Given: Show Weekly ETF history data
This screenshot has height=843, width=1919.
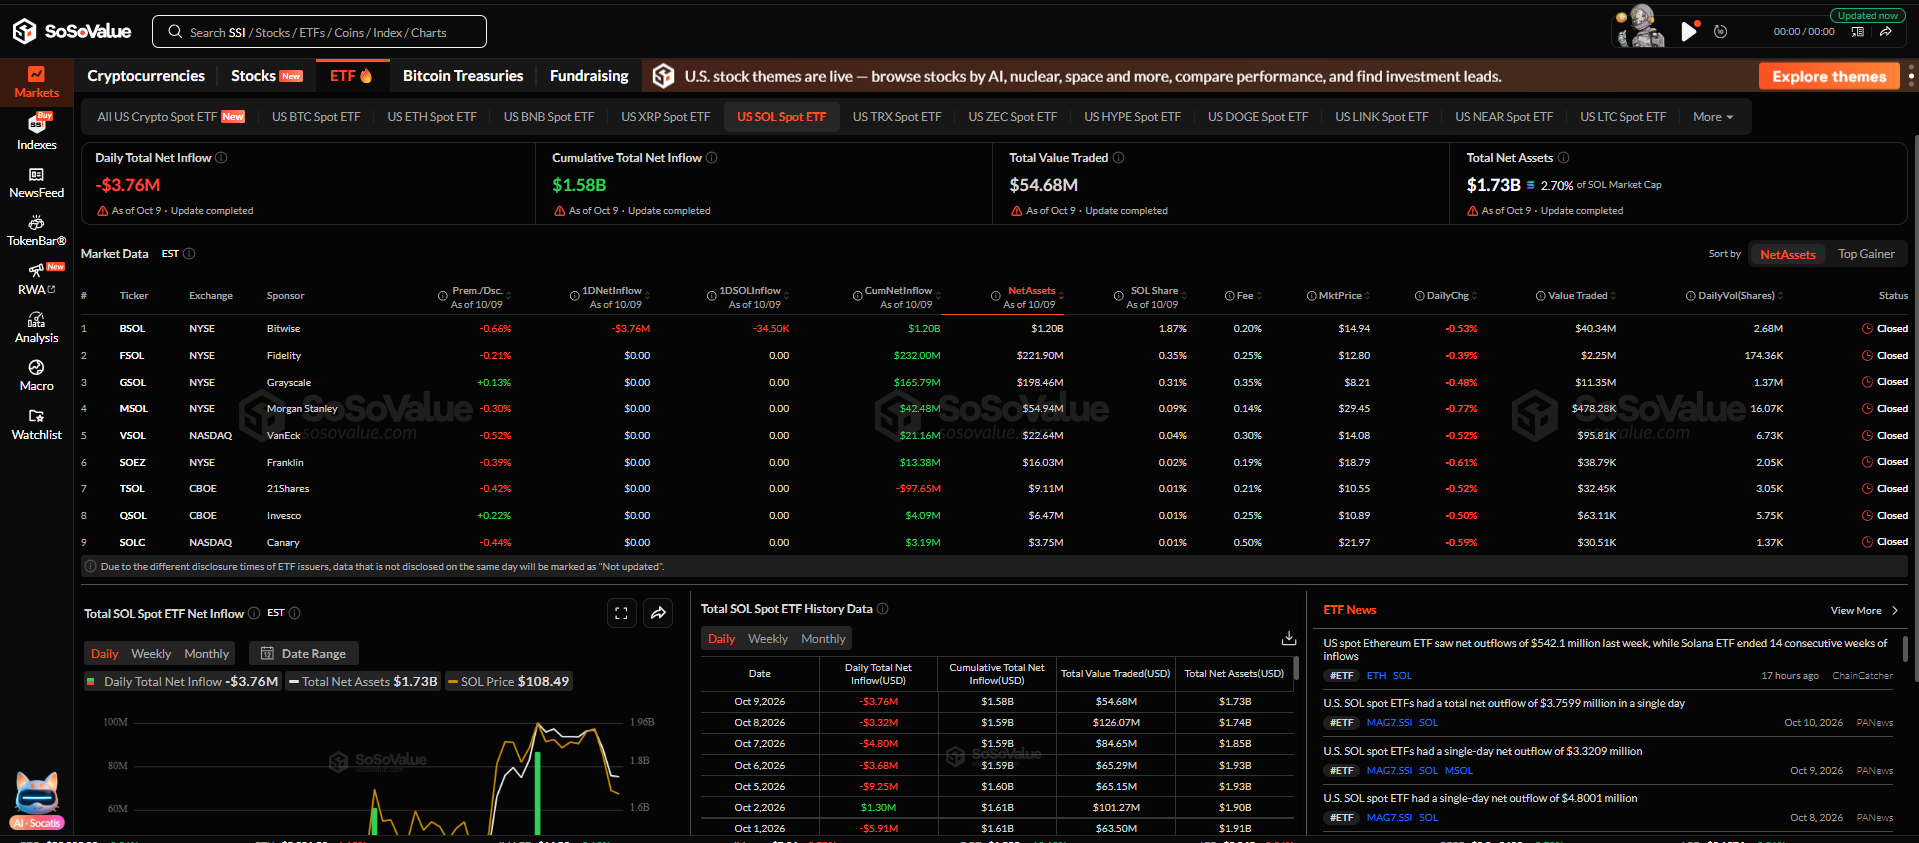Looking at the screenshot, I should pyautogui.click(x=768, y=639).
